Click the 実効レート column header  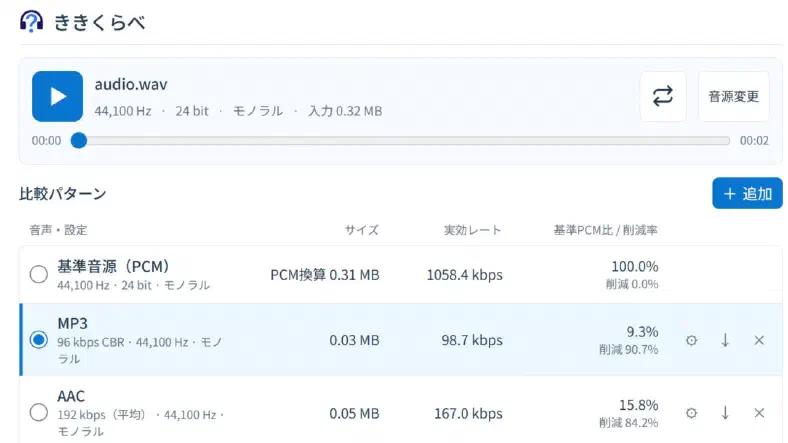pos(473,230)
